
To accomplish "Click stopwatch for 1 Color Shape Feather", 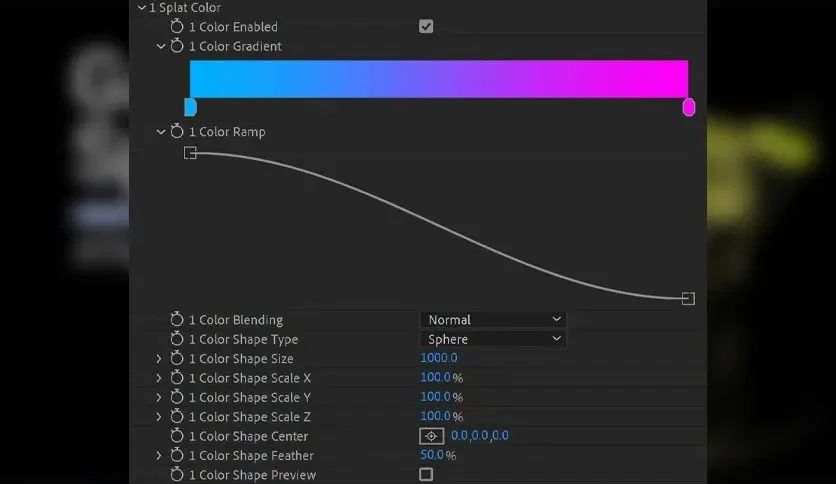I will coord(176,455).
